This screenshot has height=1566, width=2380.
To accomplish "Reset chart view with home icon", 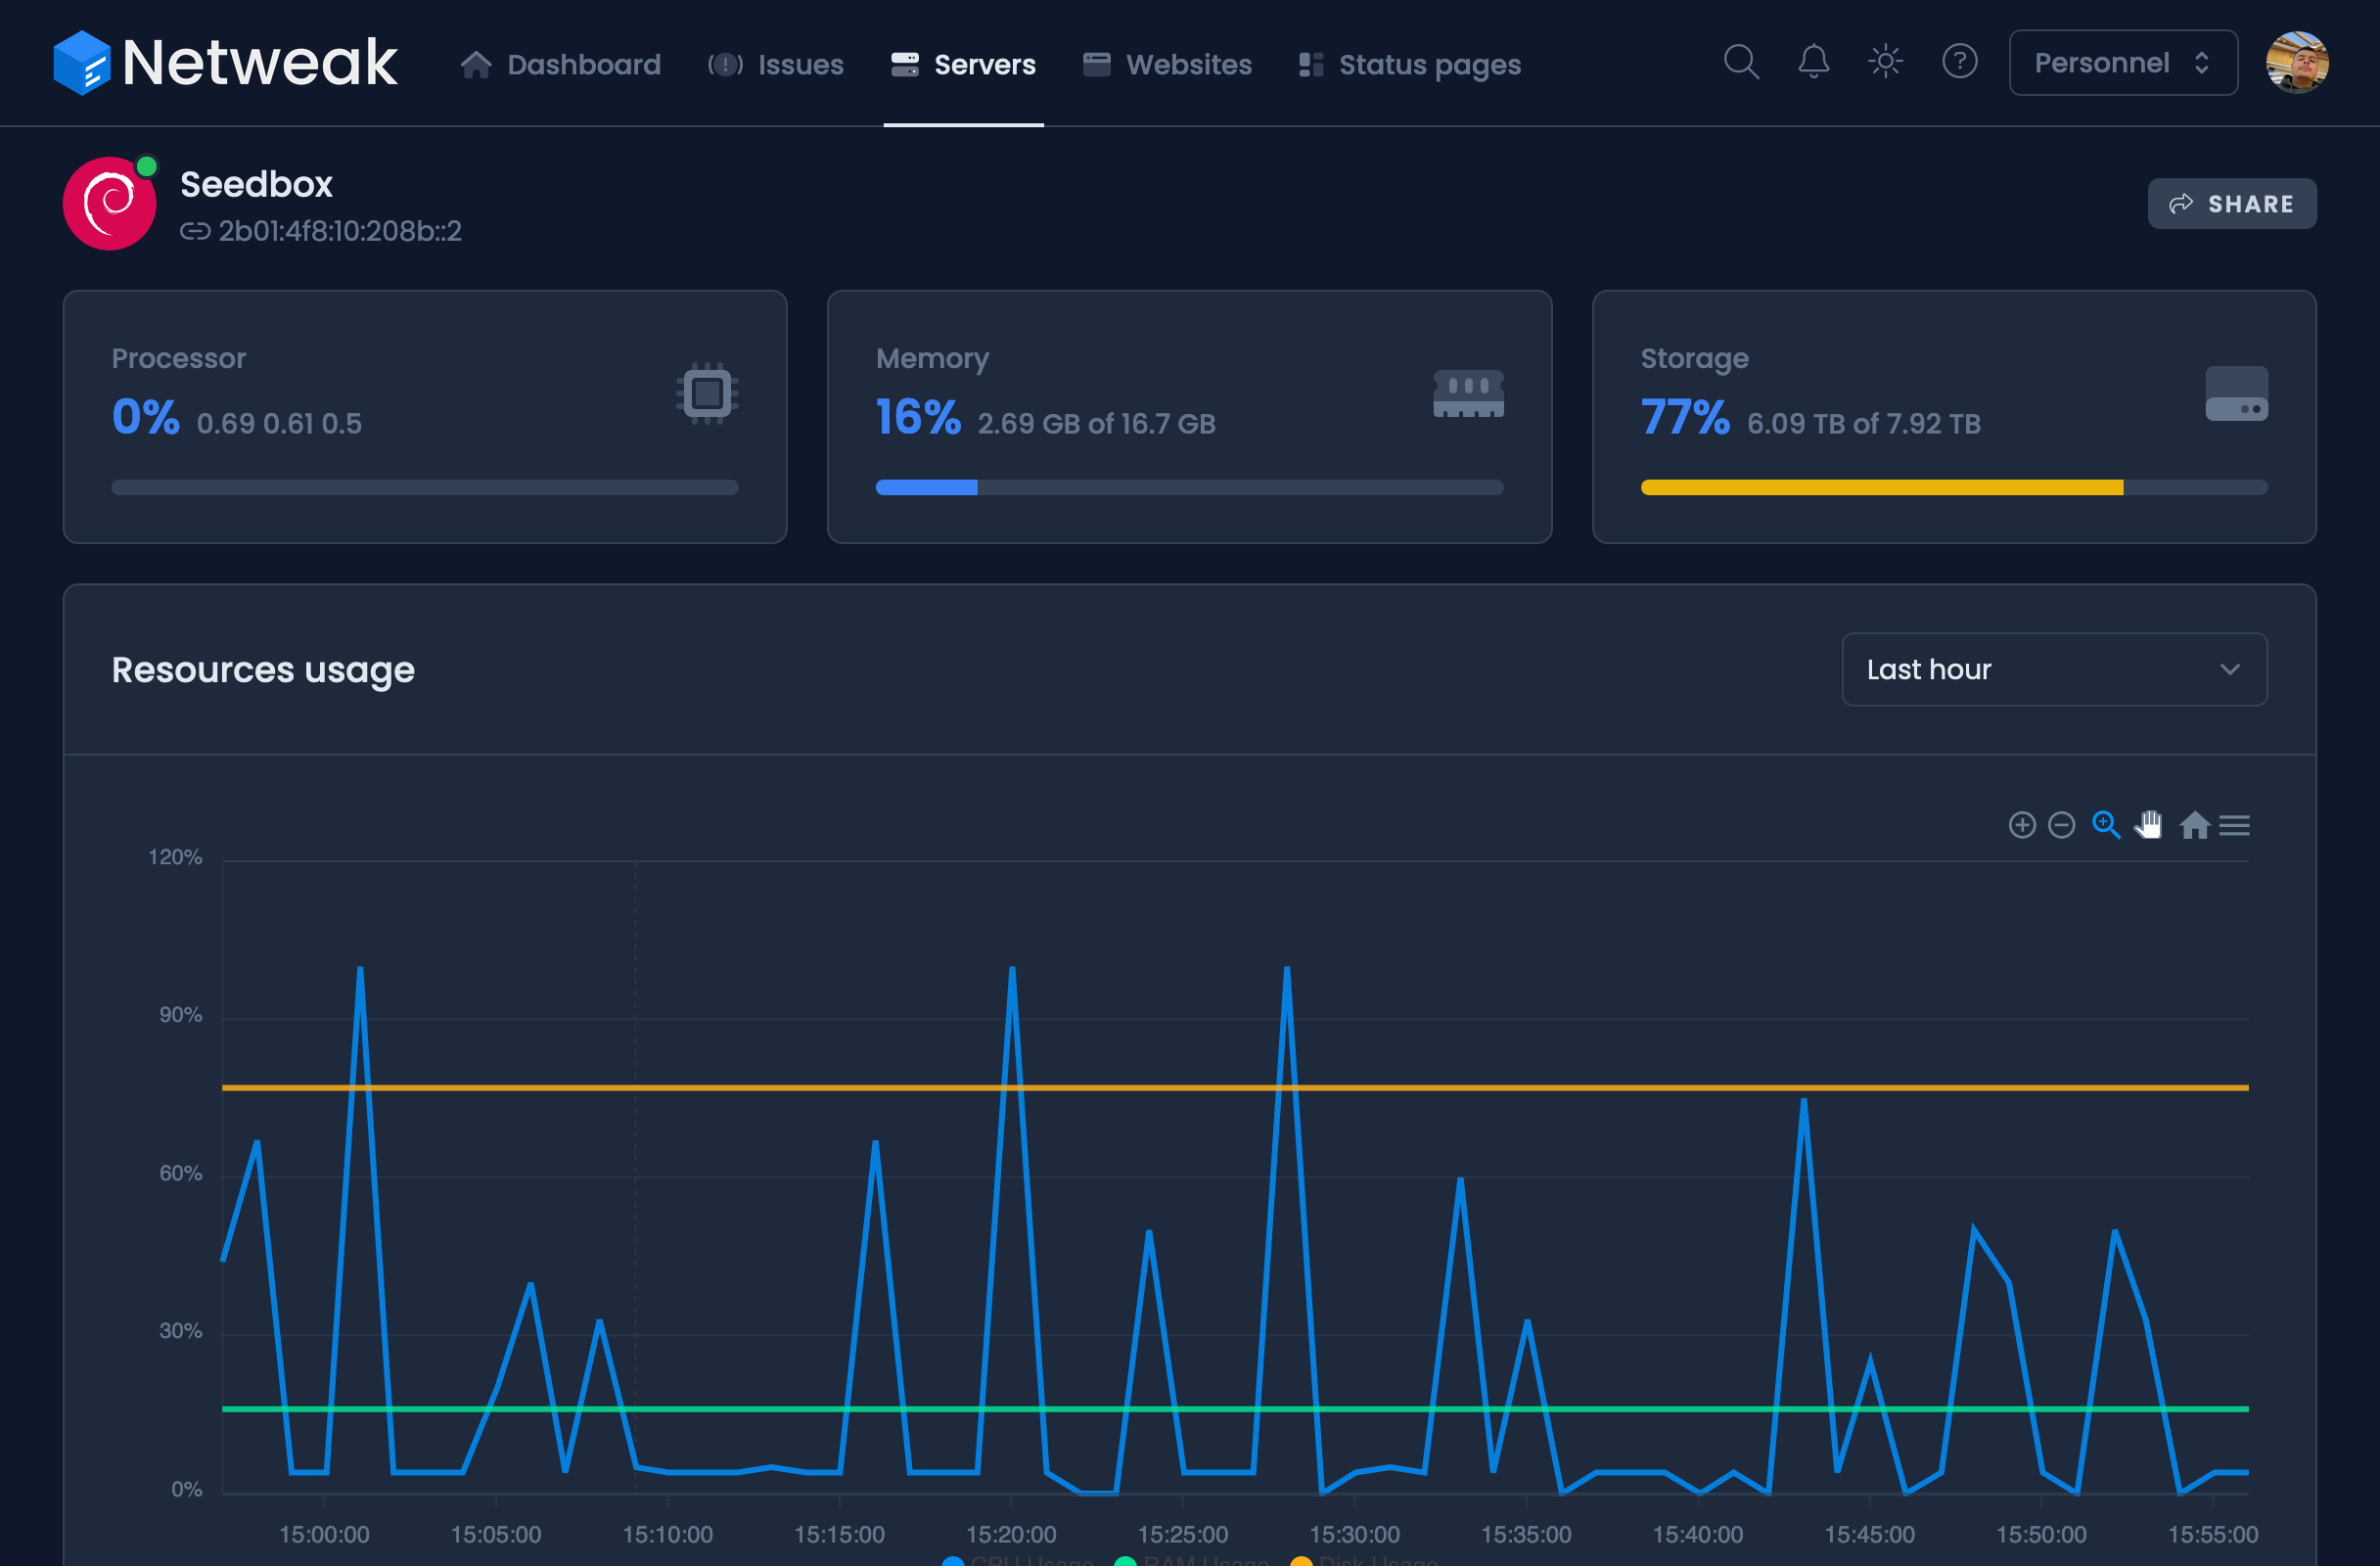I will (x=2195, y=825).
